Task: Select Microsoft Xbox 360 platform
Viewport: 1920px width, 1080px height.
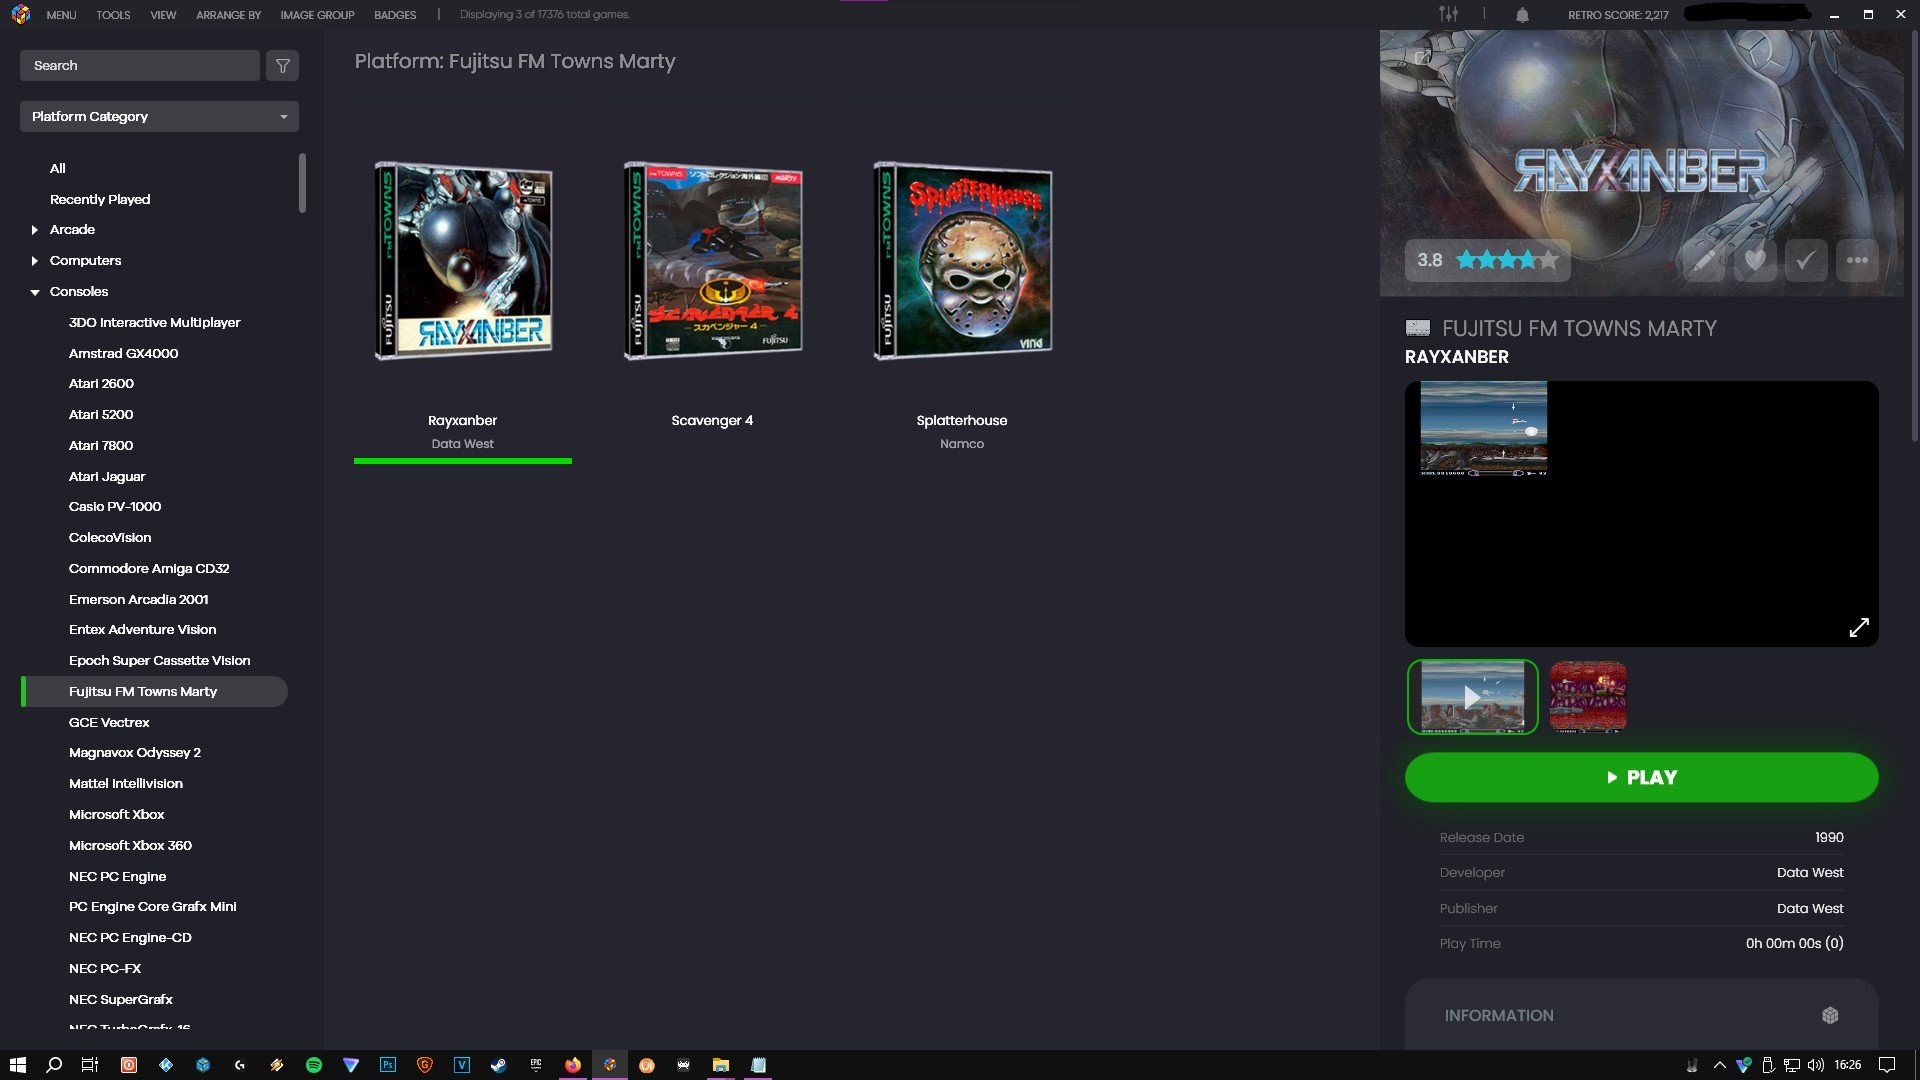Action: pyautogui.click(x=130, y=845)
